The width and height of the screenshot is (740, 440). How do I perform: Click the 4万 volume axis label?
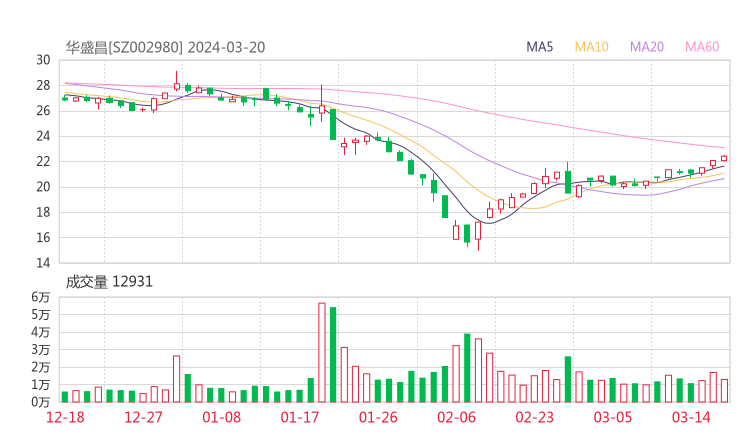coord(41,332)
